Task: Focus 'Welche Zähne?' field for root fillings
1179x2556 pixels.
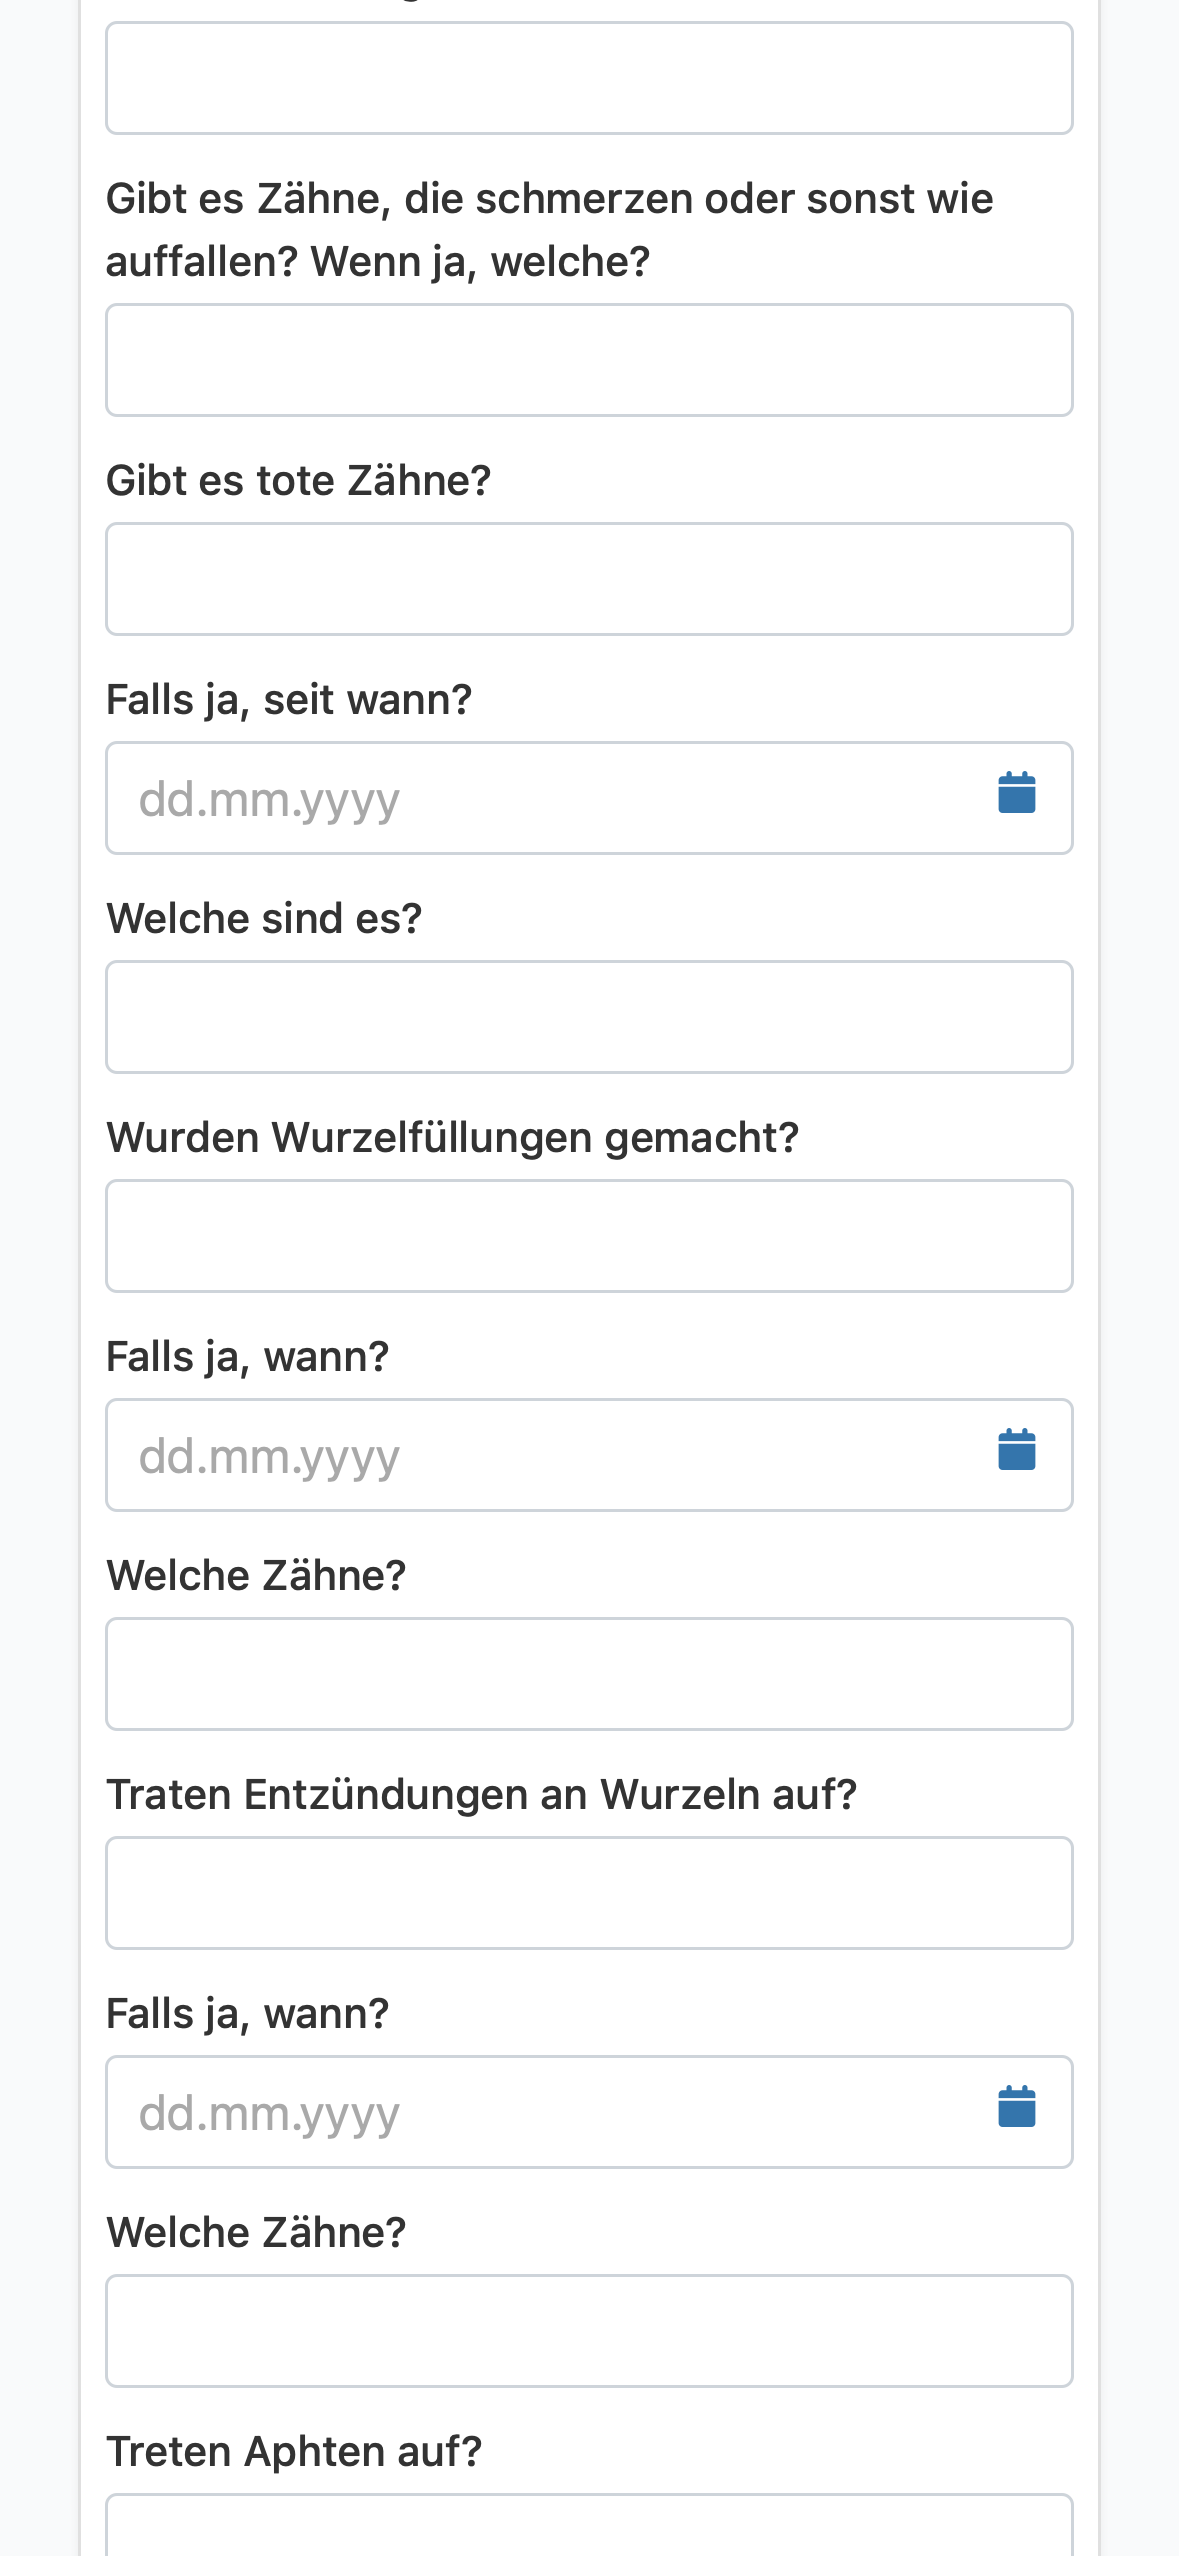Action: point(589,1674)
